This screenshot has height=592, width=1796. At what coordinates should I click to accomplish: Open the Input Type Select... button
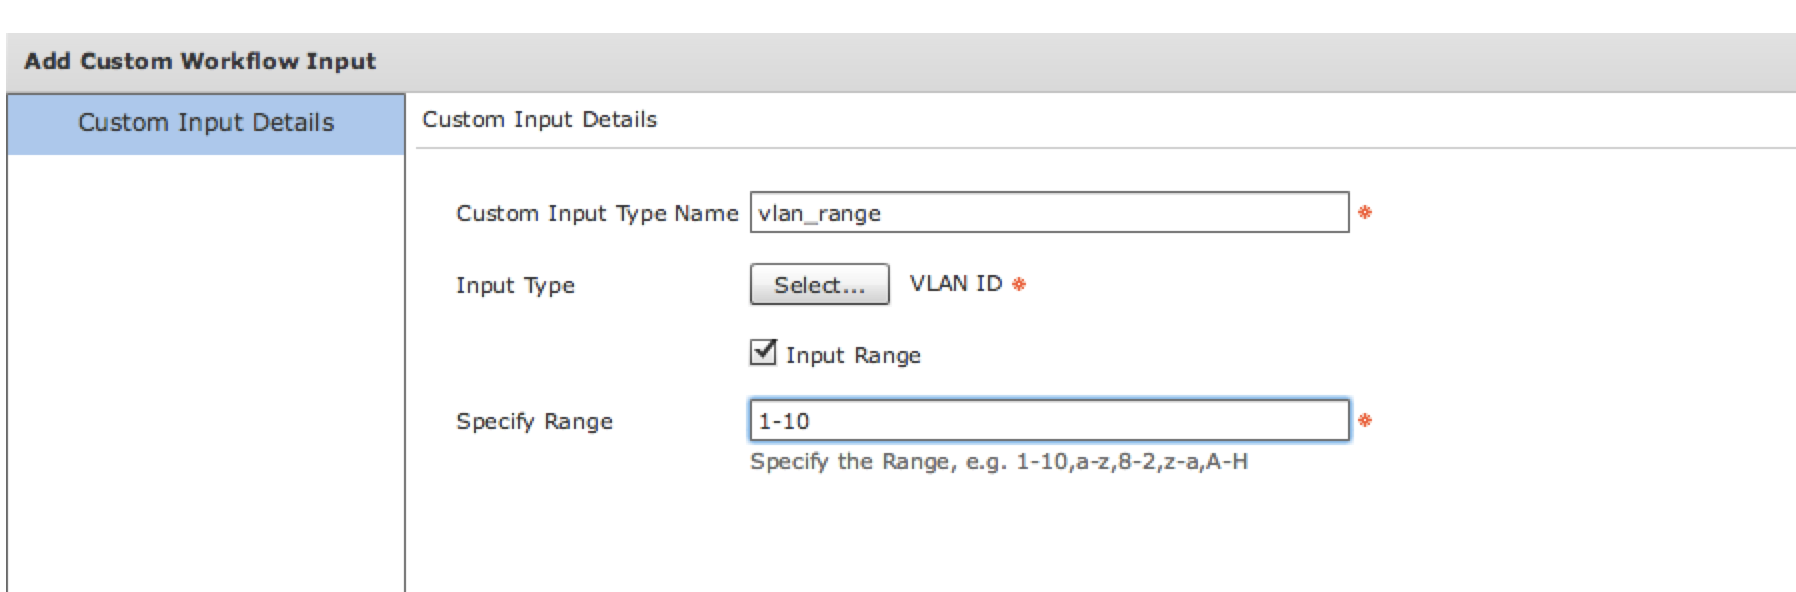819,284
